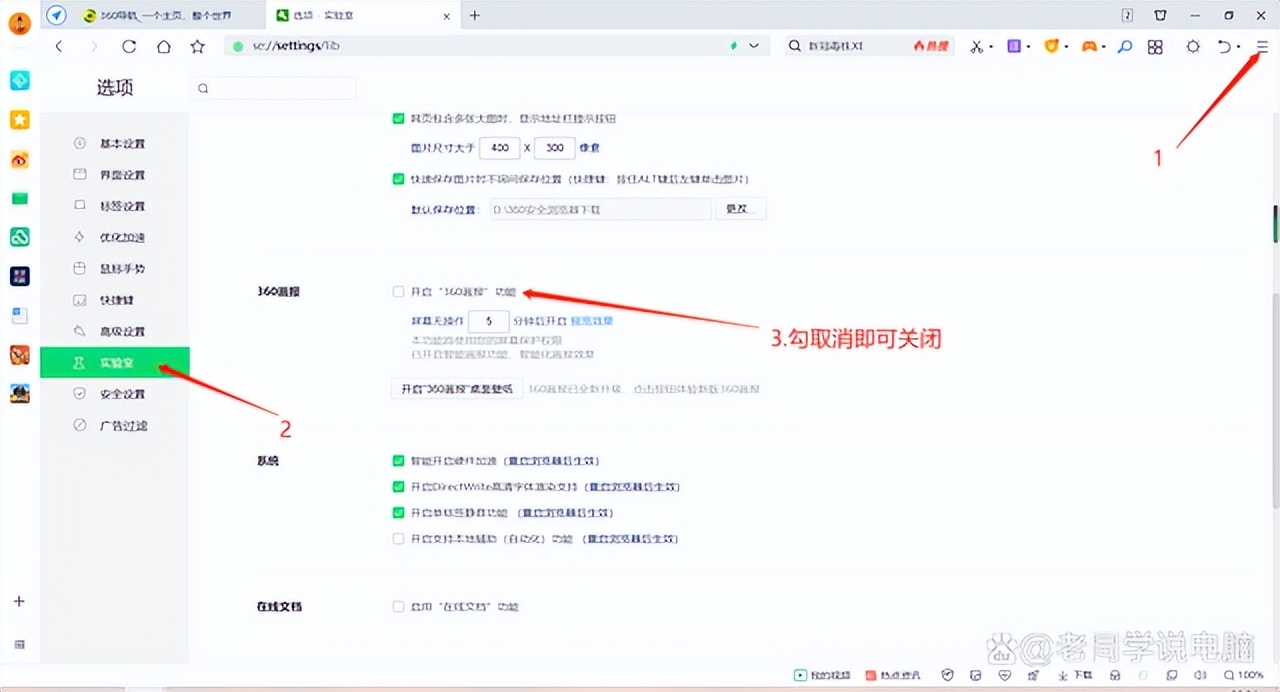
Task: Open the 标签设置 settings category
Action: pos(114,206)
